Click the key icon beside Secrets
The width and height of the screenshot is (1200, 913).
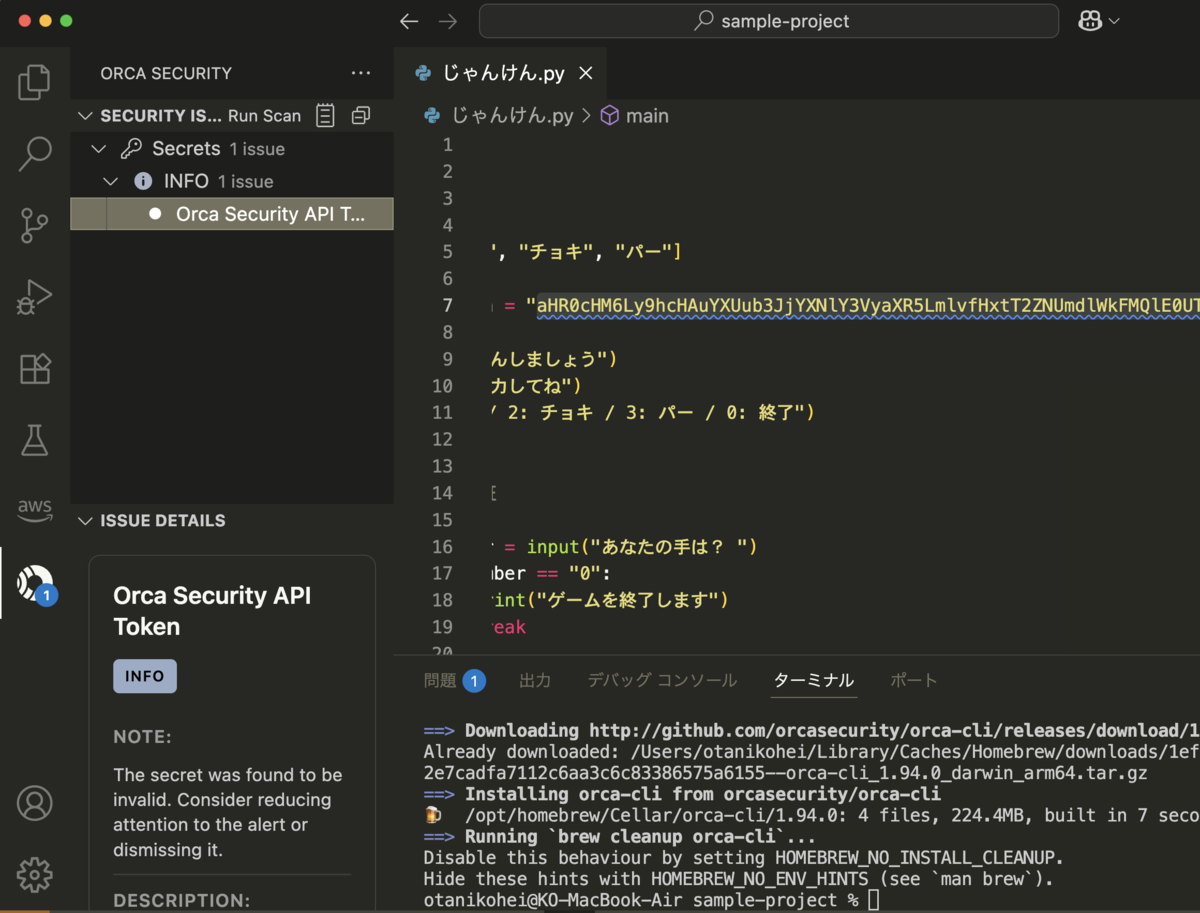[x=131, y=149]
